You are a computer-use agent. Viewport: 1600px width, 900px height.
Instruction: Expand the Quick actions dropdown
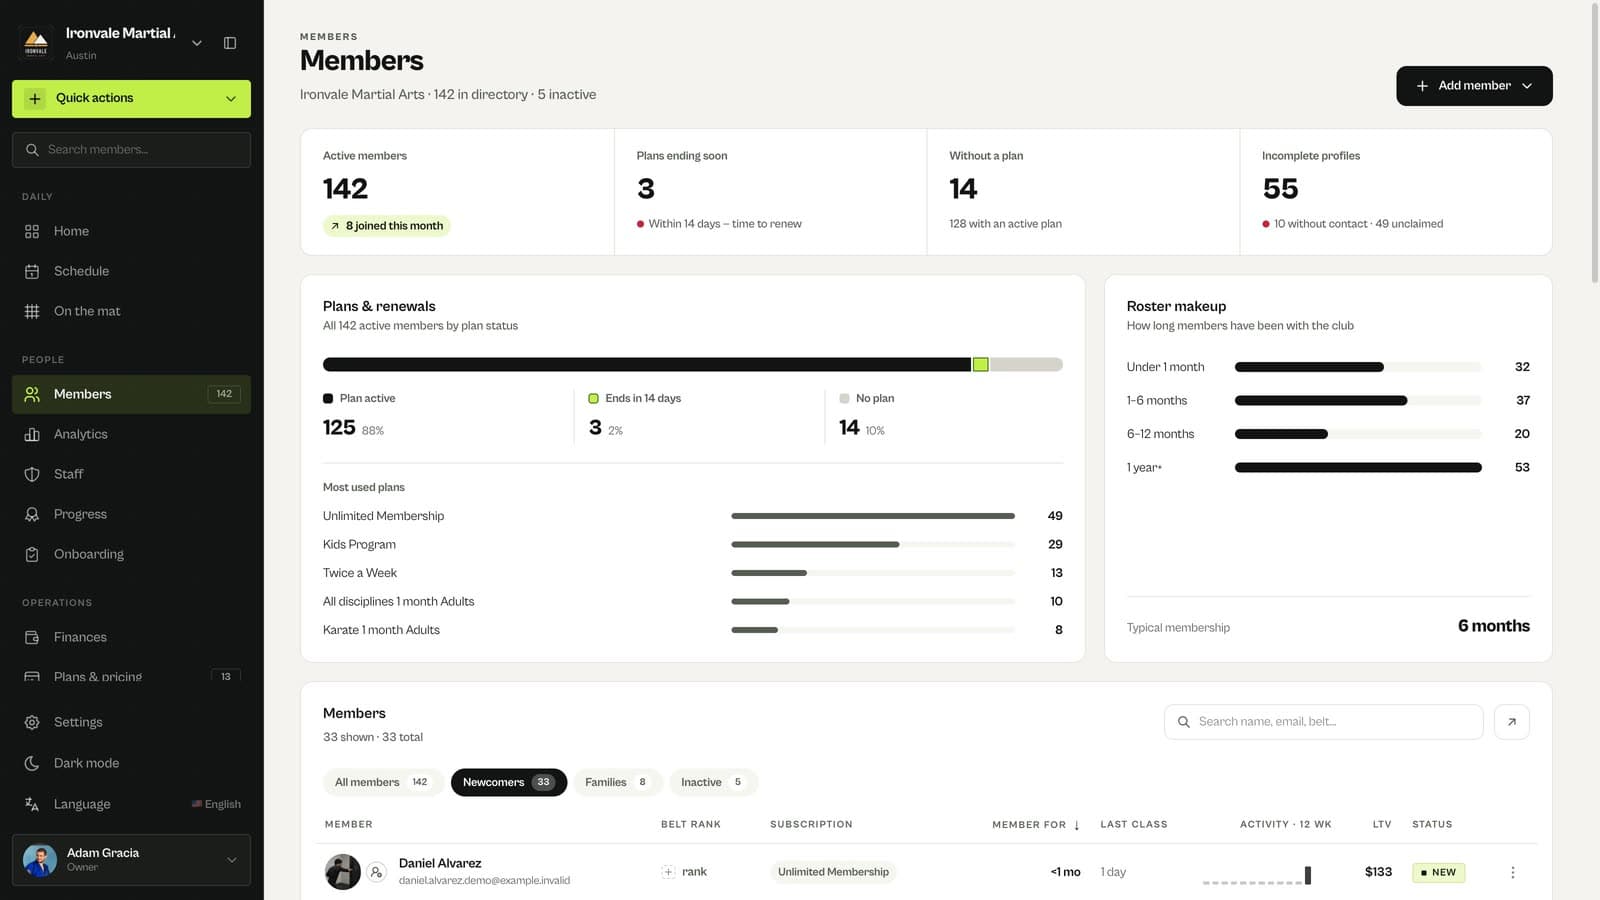point(131,99)
